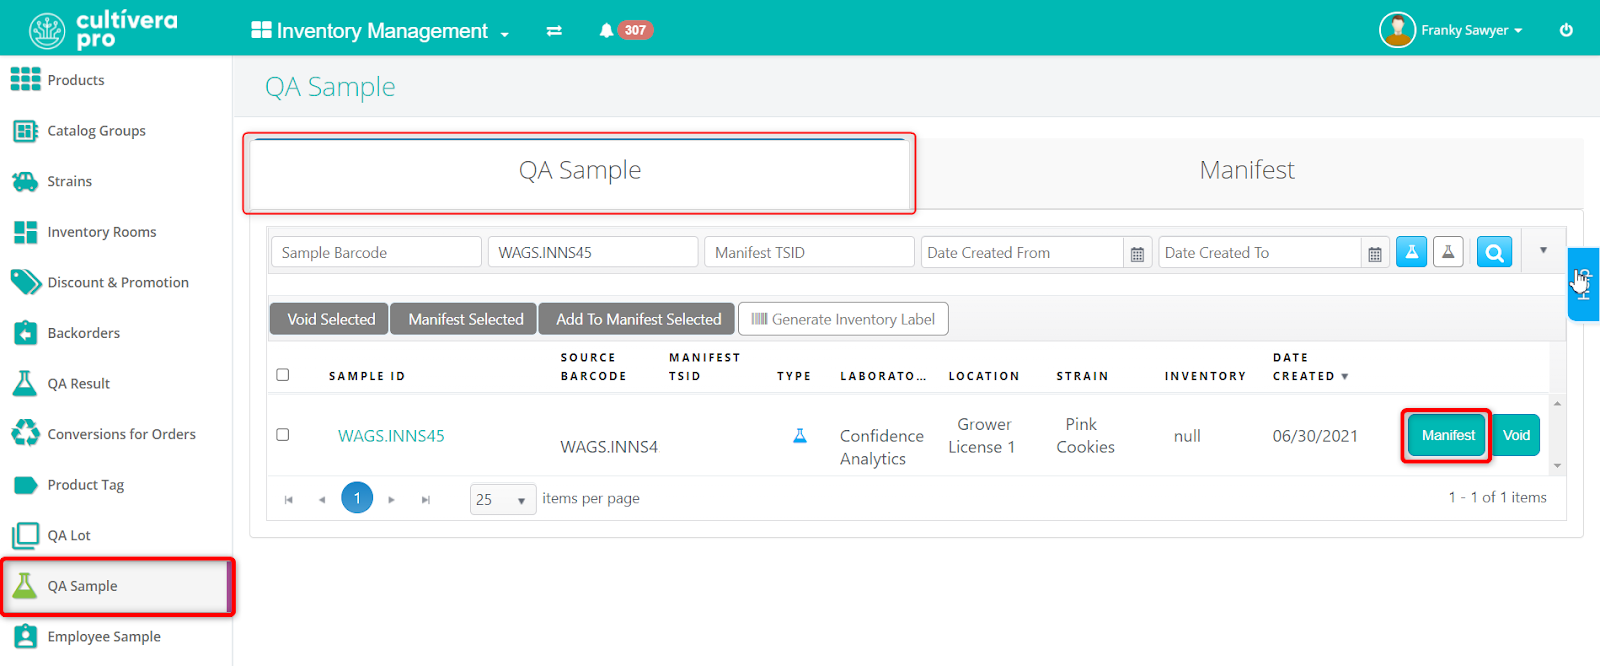
Task: Sort by the Date Created column
Action: point(1310,367)
